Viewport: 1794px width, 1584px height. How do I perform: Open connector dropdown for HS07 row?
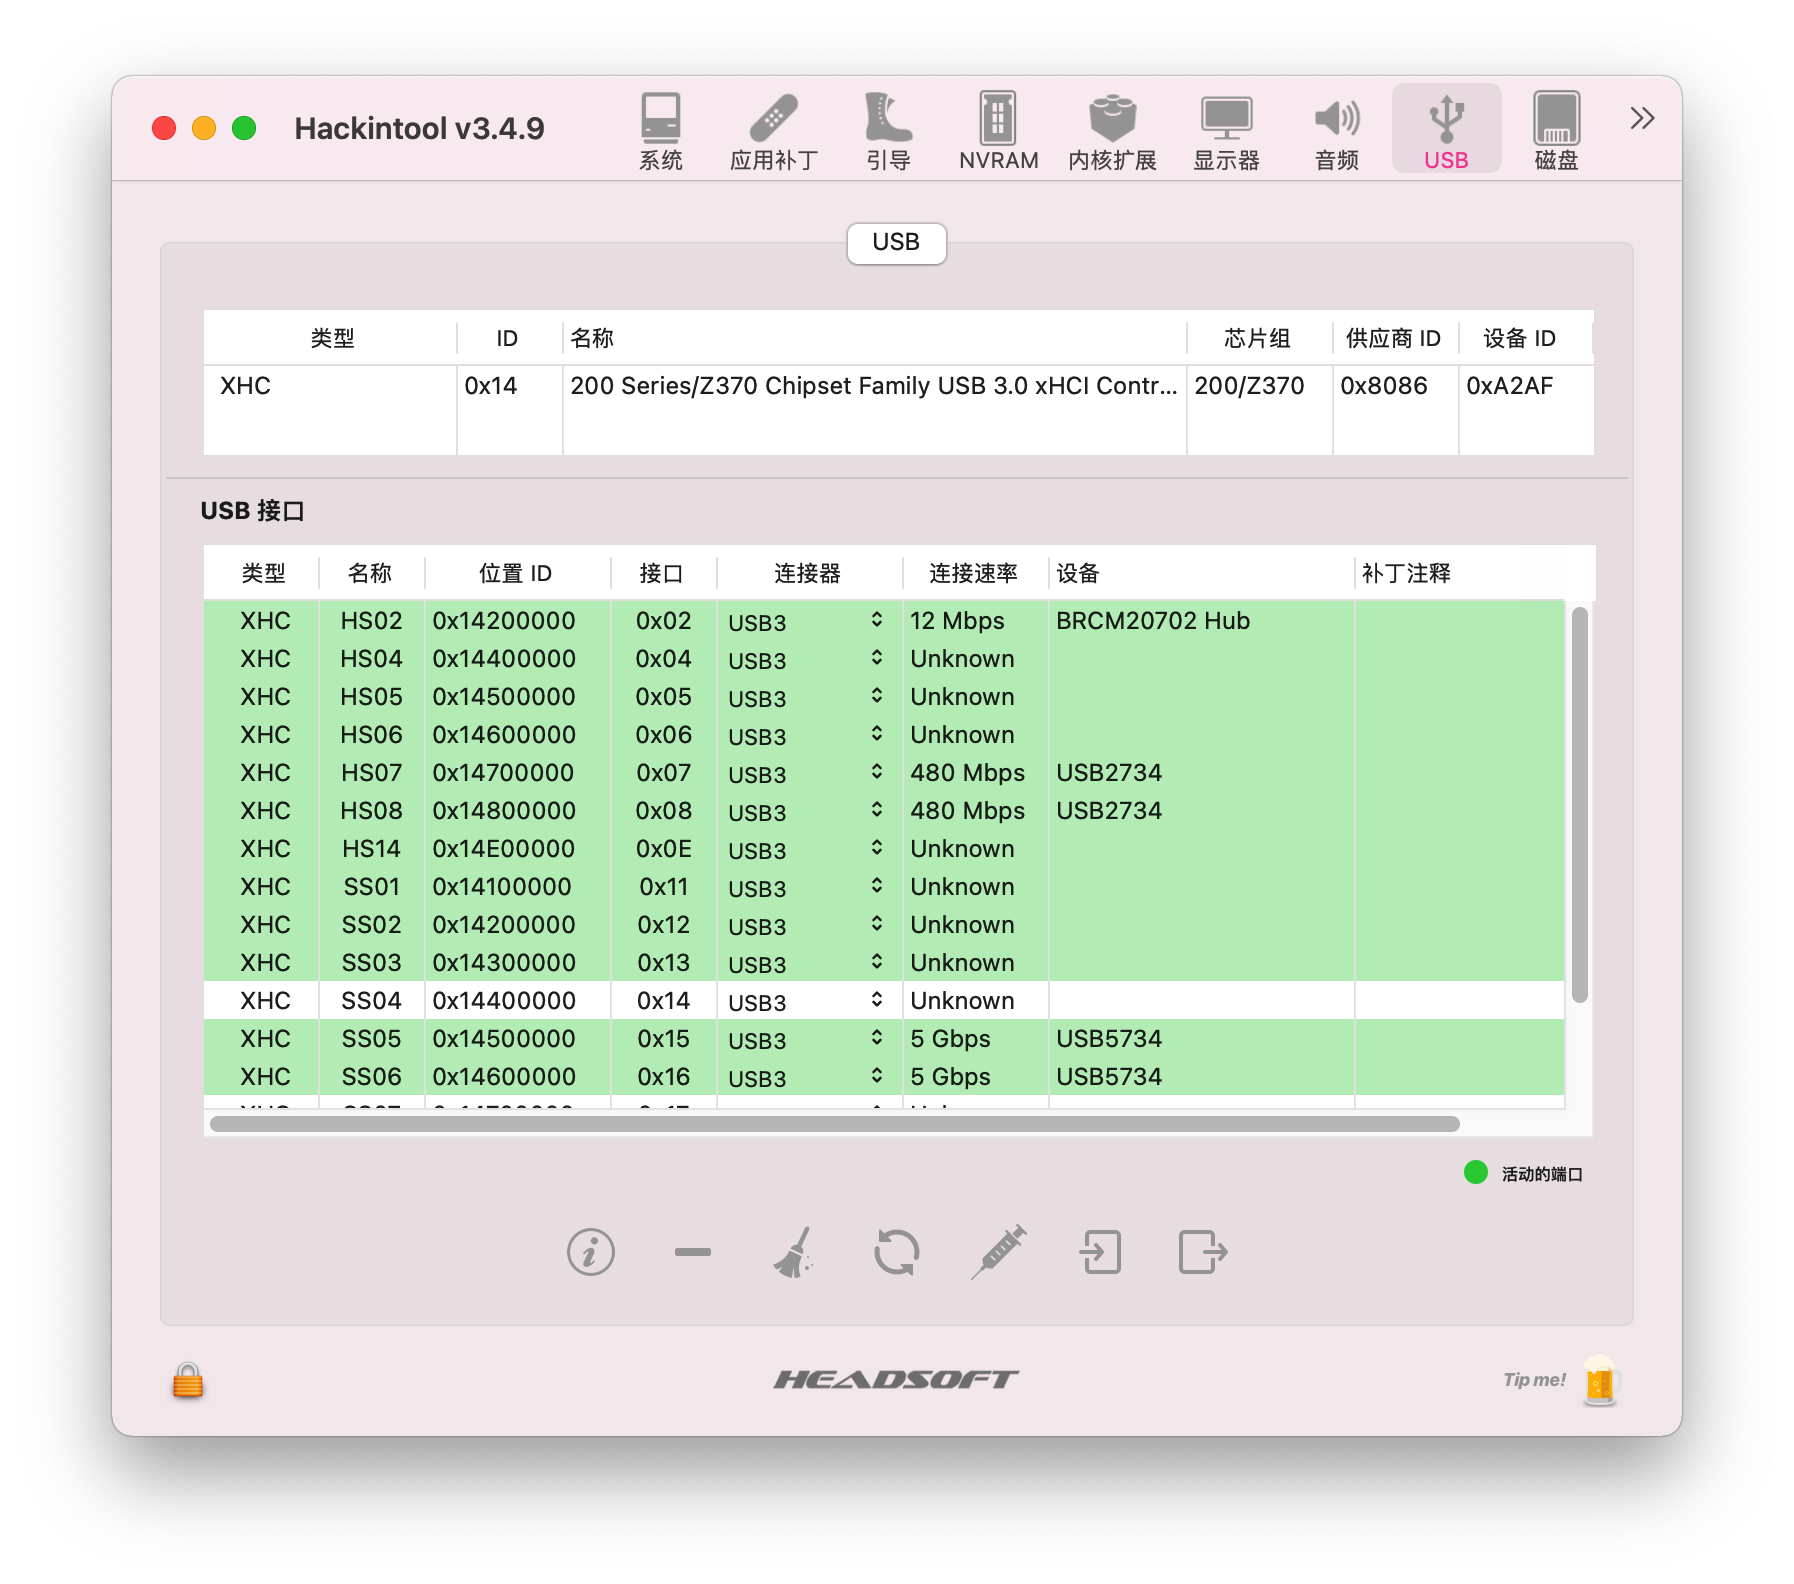coord(806,773)
